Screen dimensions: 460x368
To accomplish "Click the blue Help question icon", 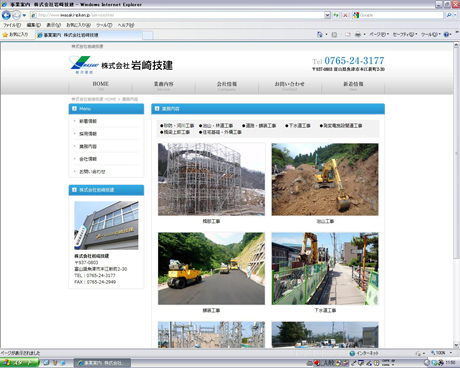I will point(446,34).
